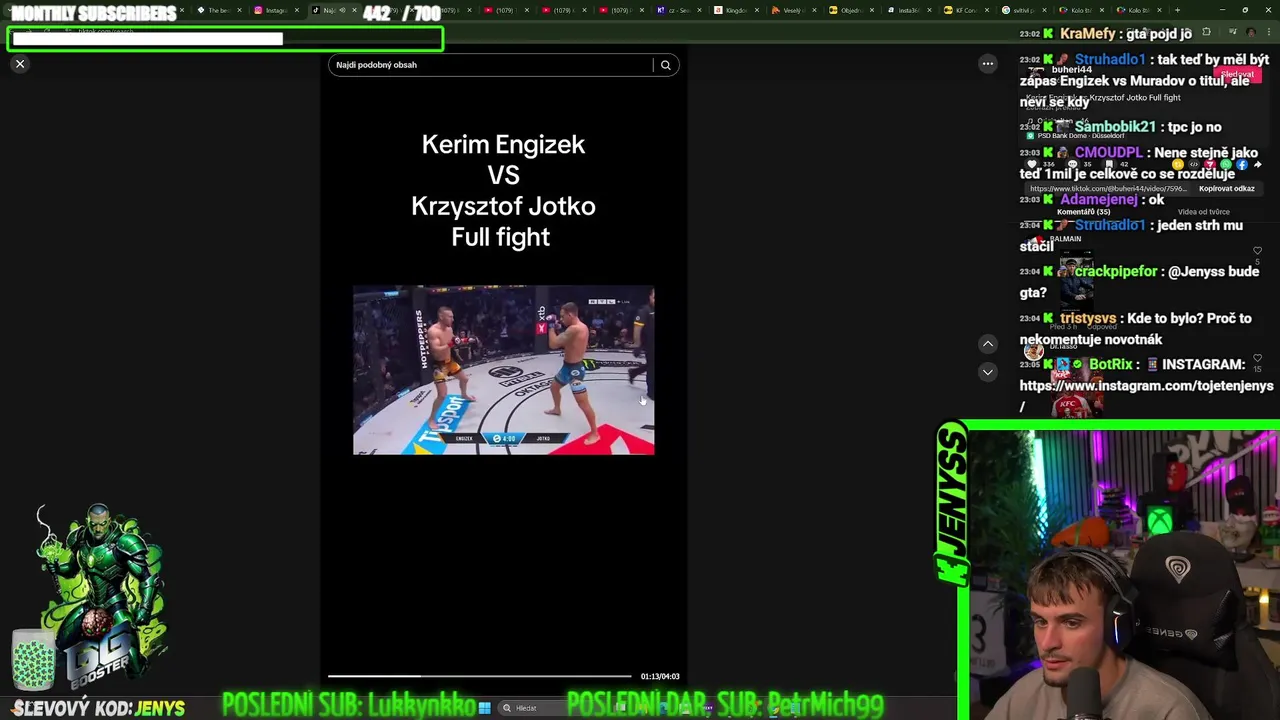Click the search magnifier icon beside Najdi podobný obsah
The width and height of the screenshot is (1280, 720).
[665, 65]
